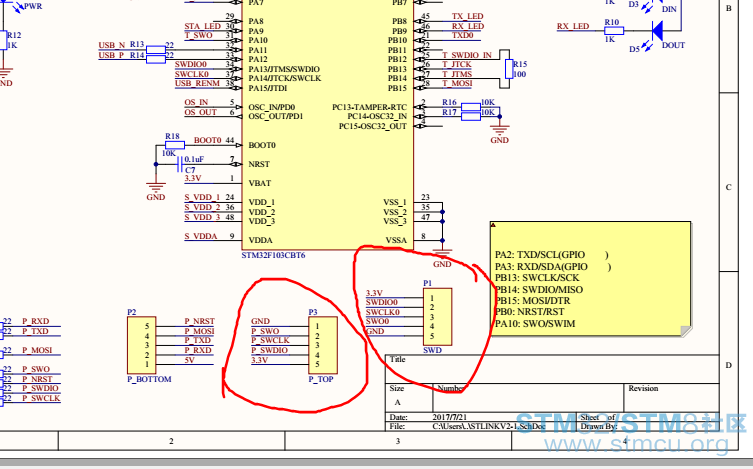Select the OS_IN net label
This screenshot has height=469, width=753.
point(196,102)
